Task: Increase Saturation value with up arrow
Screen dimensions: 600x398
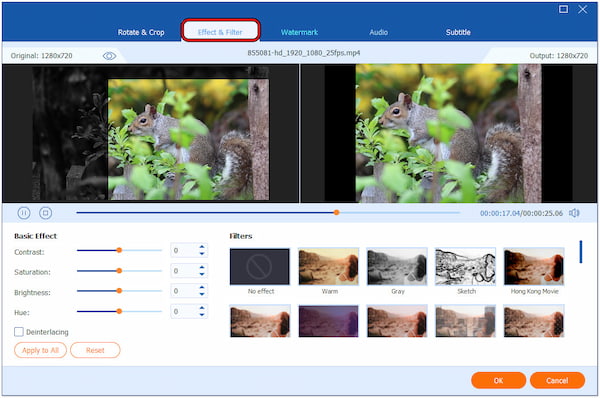Action: tap(202, 268)
